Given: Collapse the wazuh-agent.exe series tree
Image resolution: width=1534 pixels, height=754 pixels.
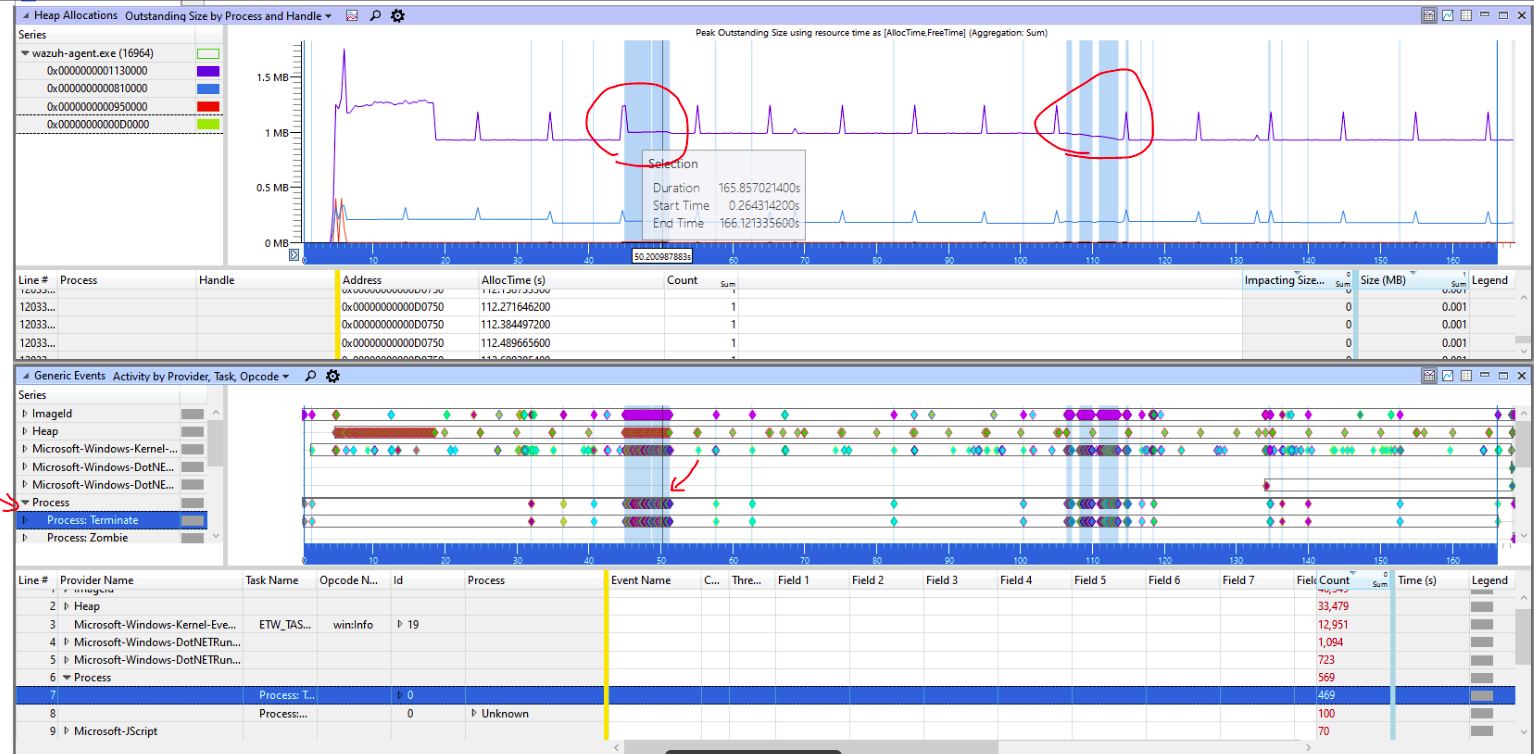Looking at the screenshot, I should (24, 51).
